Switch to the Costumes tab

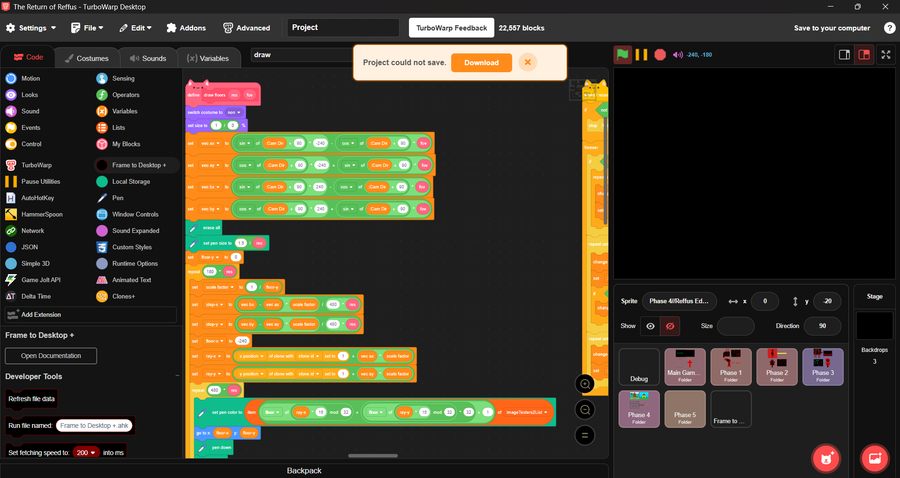click(x=87, y=58)
